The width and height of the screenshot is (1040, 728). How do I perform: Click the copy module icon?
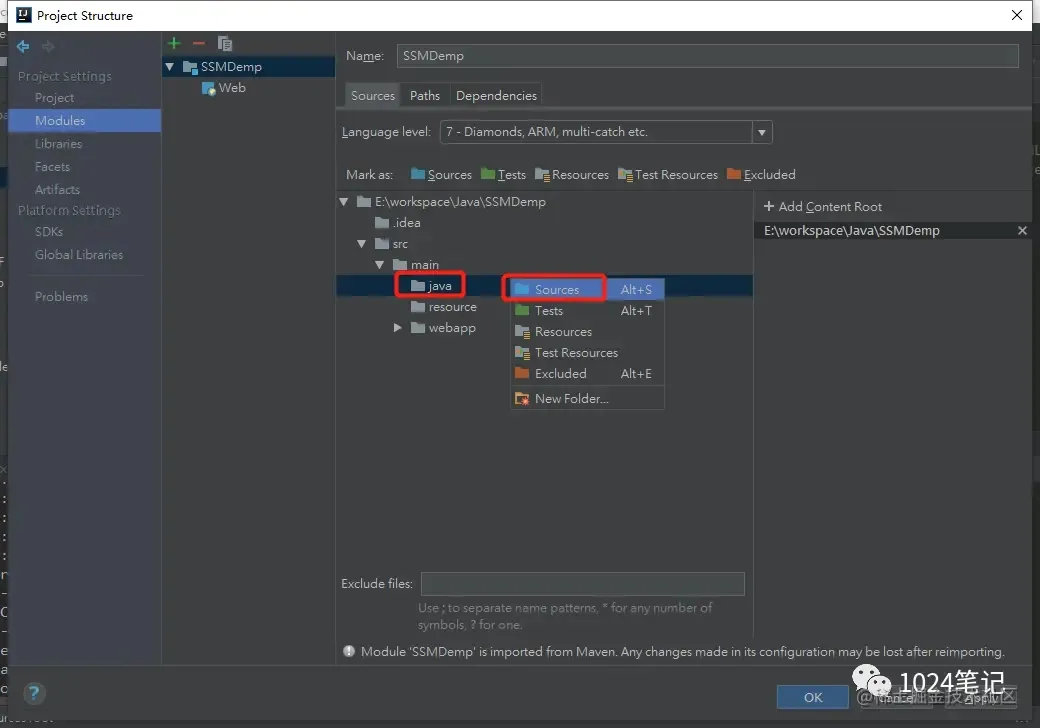click(225, 44)
